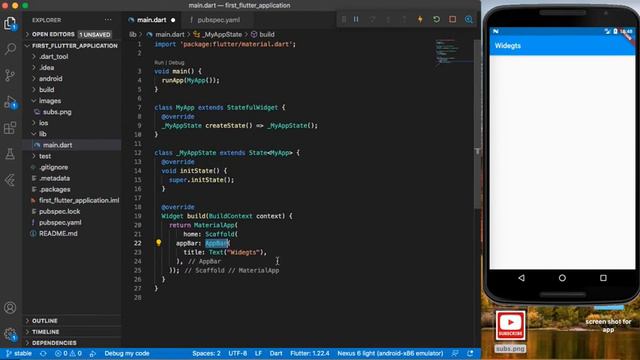Screen dimensions: 640x360
Task: Open the Flutter/Dart sidebar icon below flask
Action: [x=10, y=180]
